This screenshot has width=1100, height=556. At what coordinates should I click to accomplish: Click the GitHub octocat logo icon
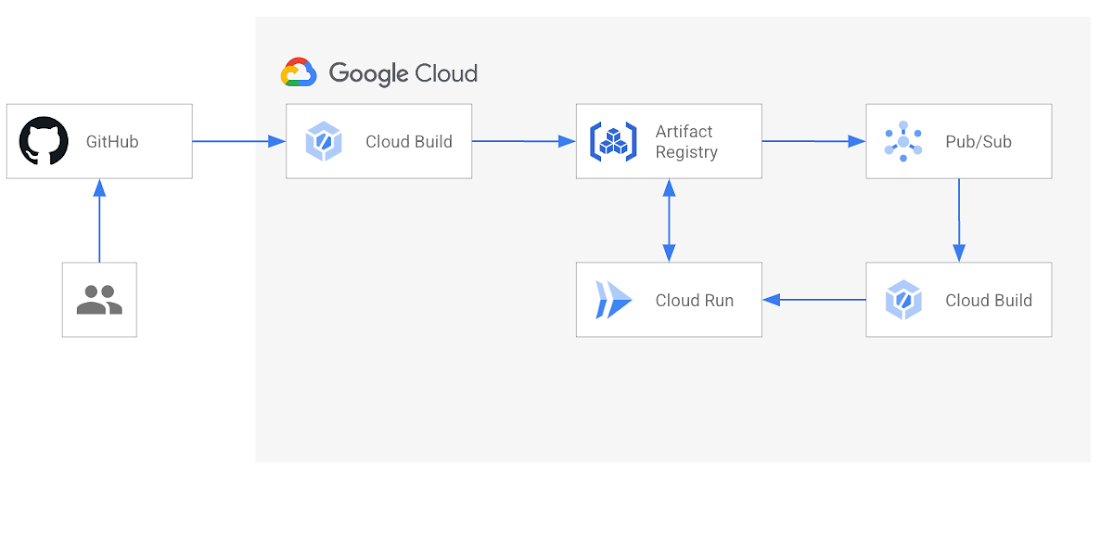(44, 141)
